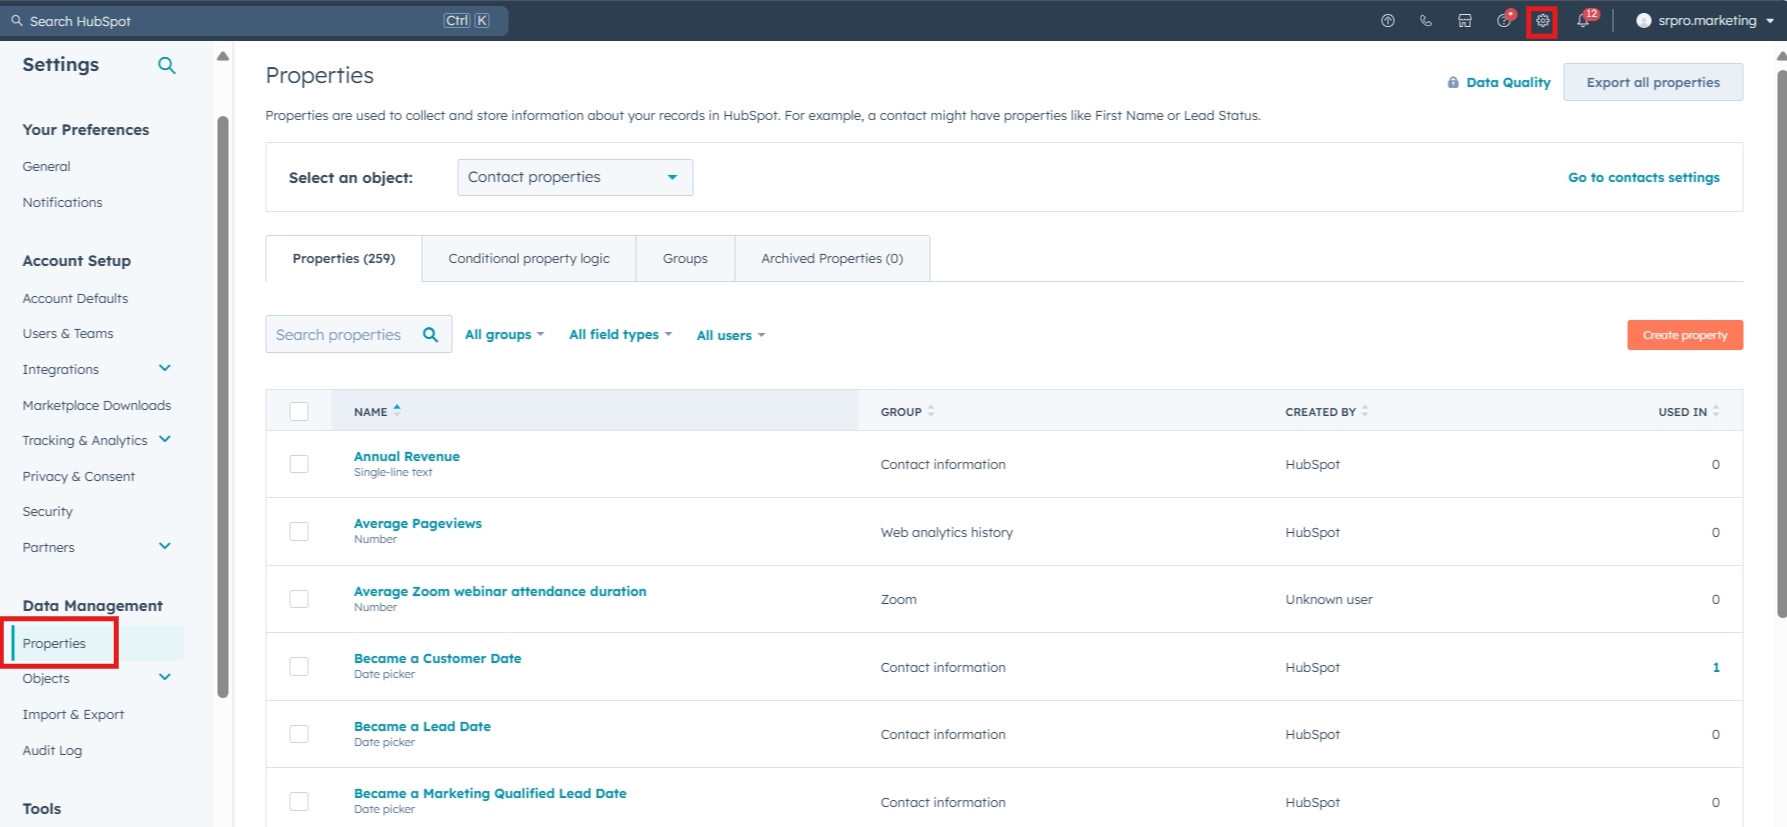Image resolution: width=1787 pixels, height=827 pixels.
Task: Click the lock icon beside Data Quality
Action: 1453,83
